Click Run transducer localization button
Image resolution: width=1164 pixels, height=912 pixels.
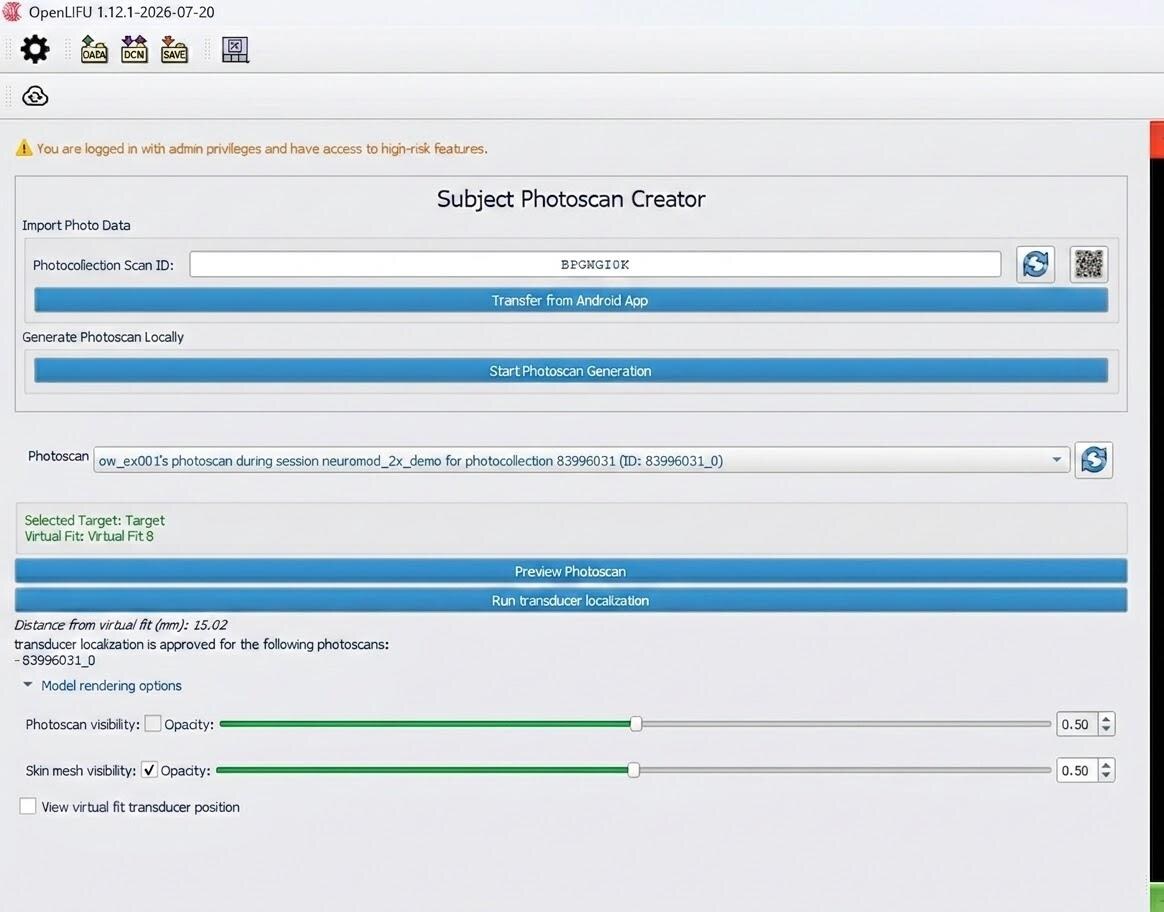[571, 600]
